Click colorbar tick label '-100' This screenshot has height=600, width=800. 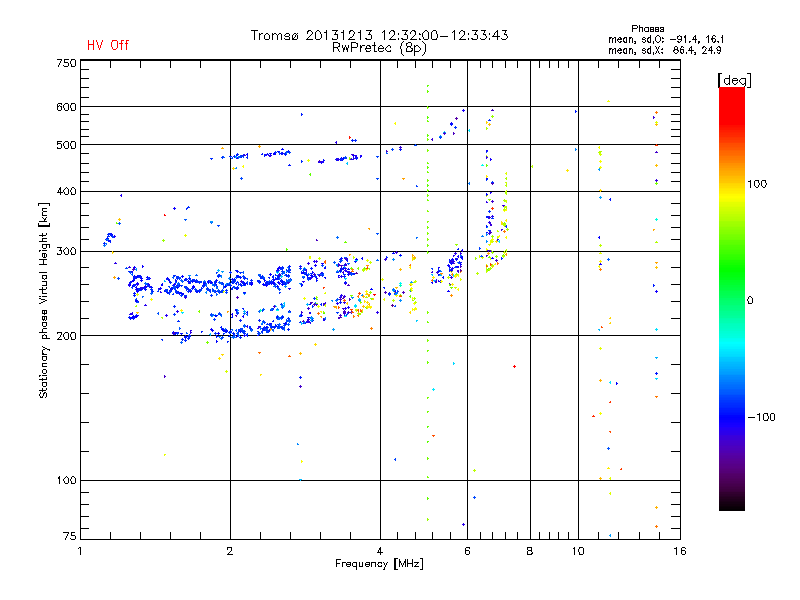point(761,417)
